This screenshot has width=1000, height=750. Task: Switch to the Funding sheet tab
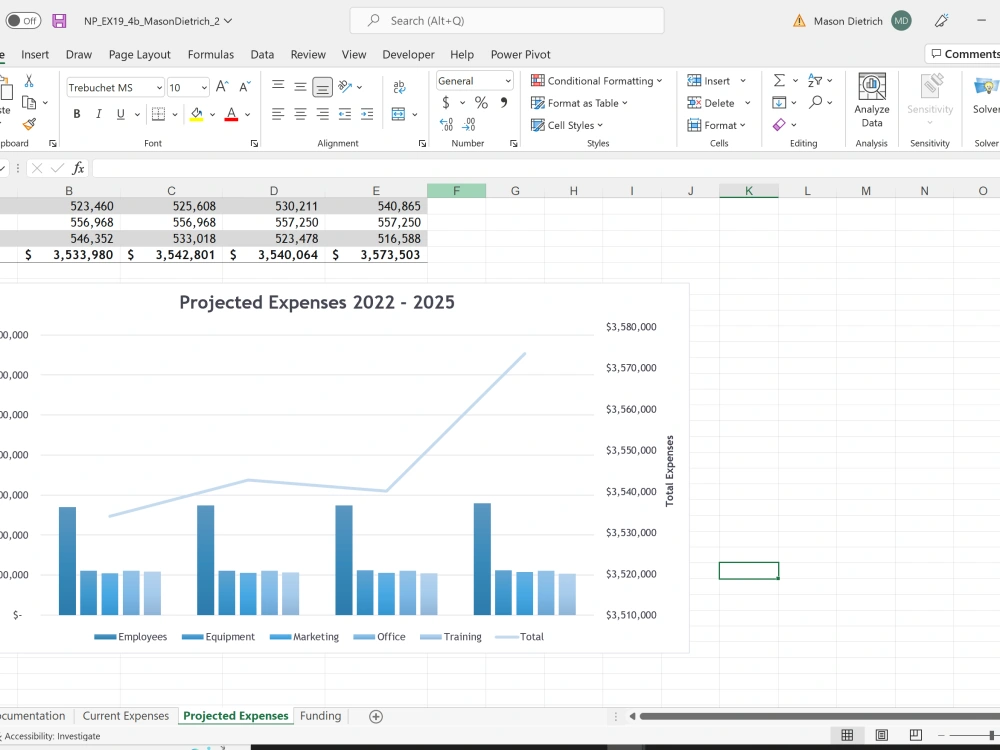coord(320,716)
